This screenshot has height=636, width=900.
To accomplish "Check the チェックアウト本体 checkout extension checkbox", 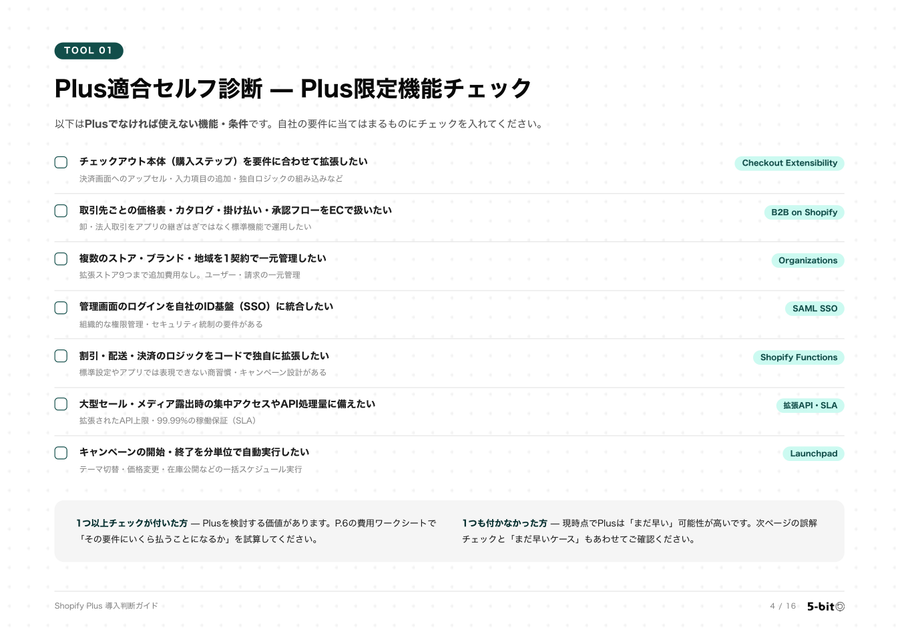I will point(61,162).
